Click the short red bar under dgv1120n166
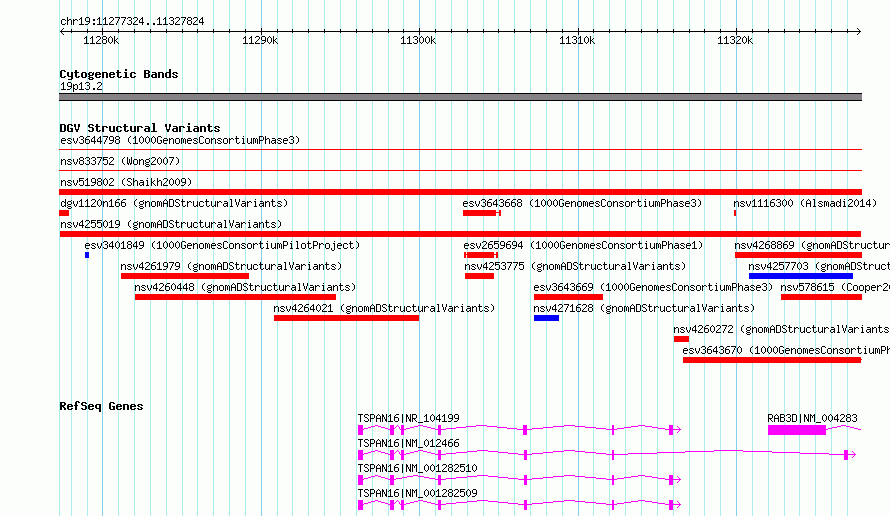The image size is (890, 516). pyautogui.click(x=64, y=213)
